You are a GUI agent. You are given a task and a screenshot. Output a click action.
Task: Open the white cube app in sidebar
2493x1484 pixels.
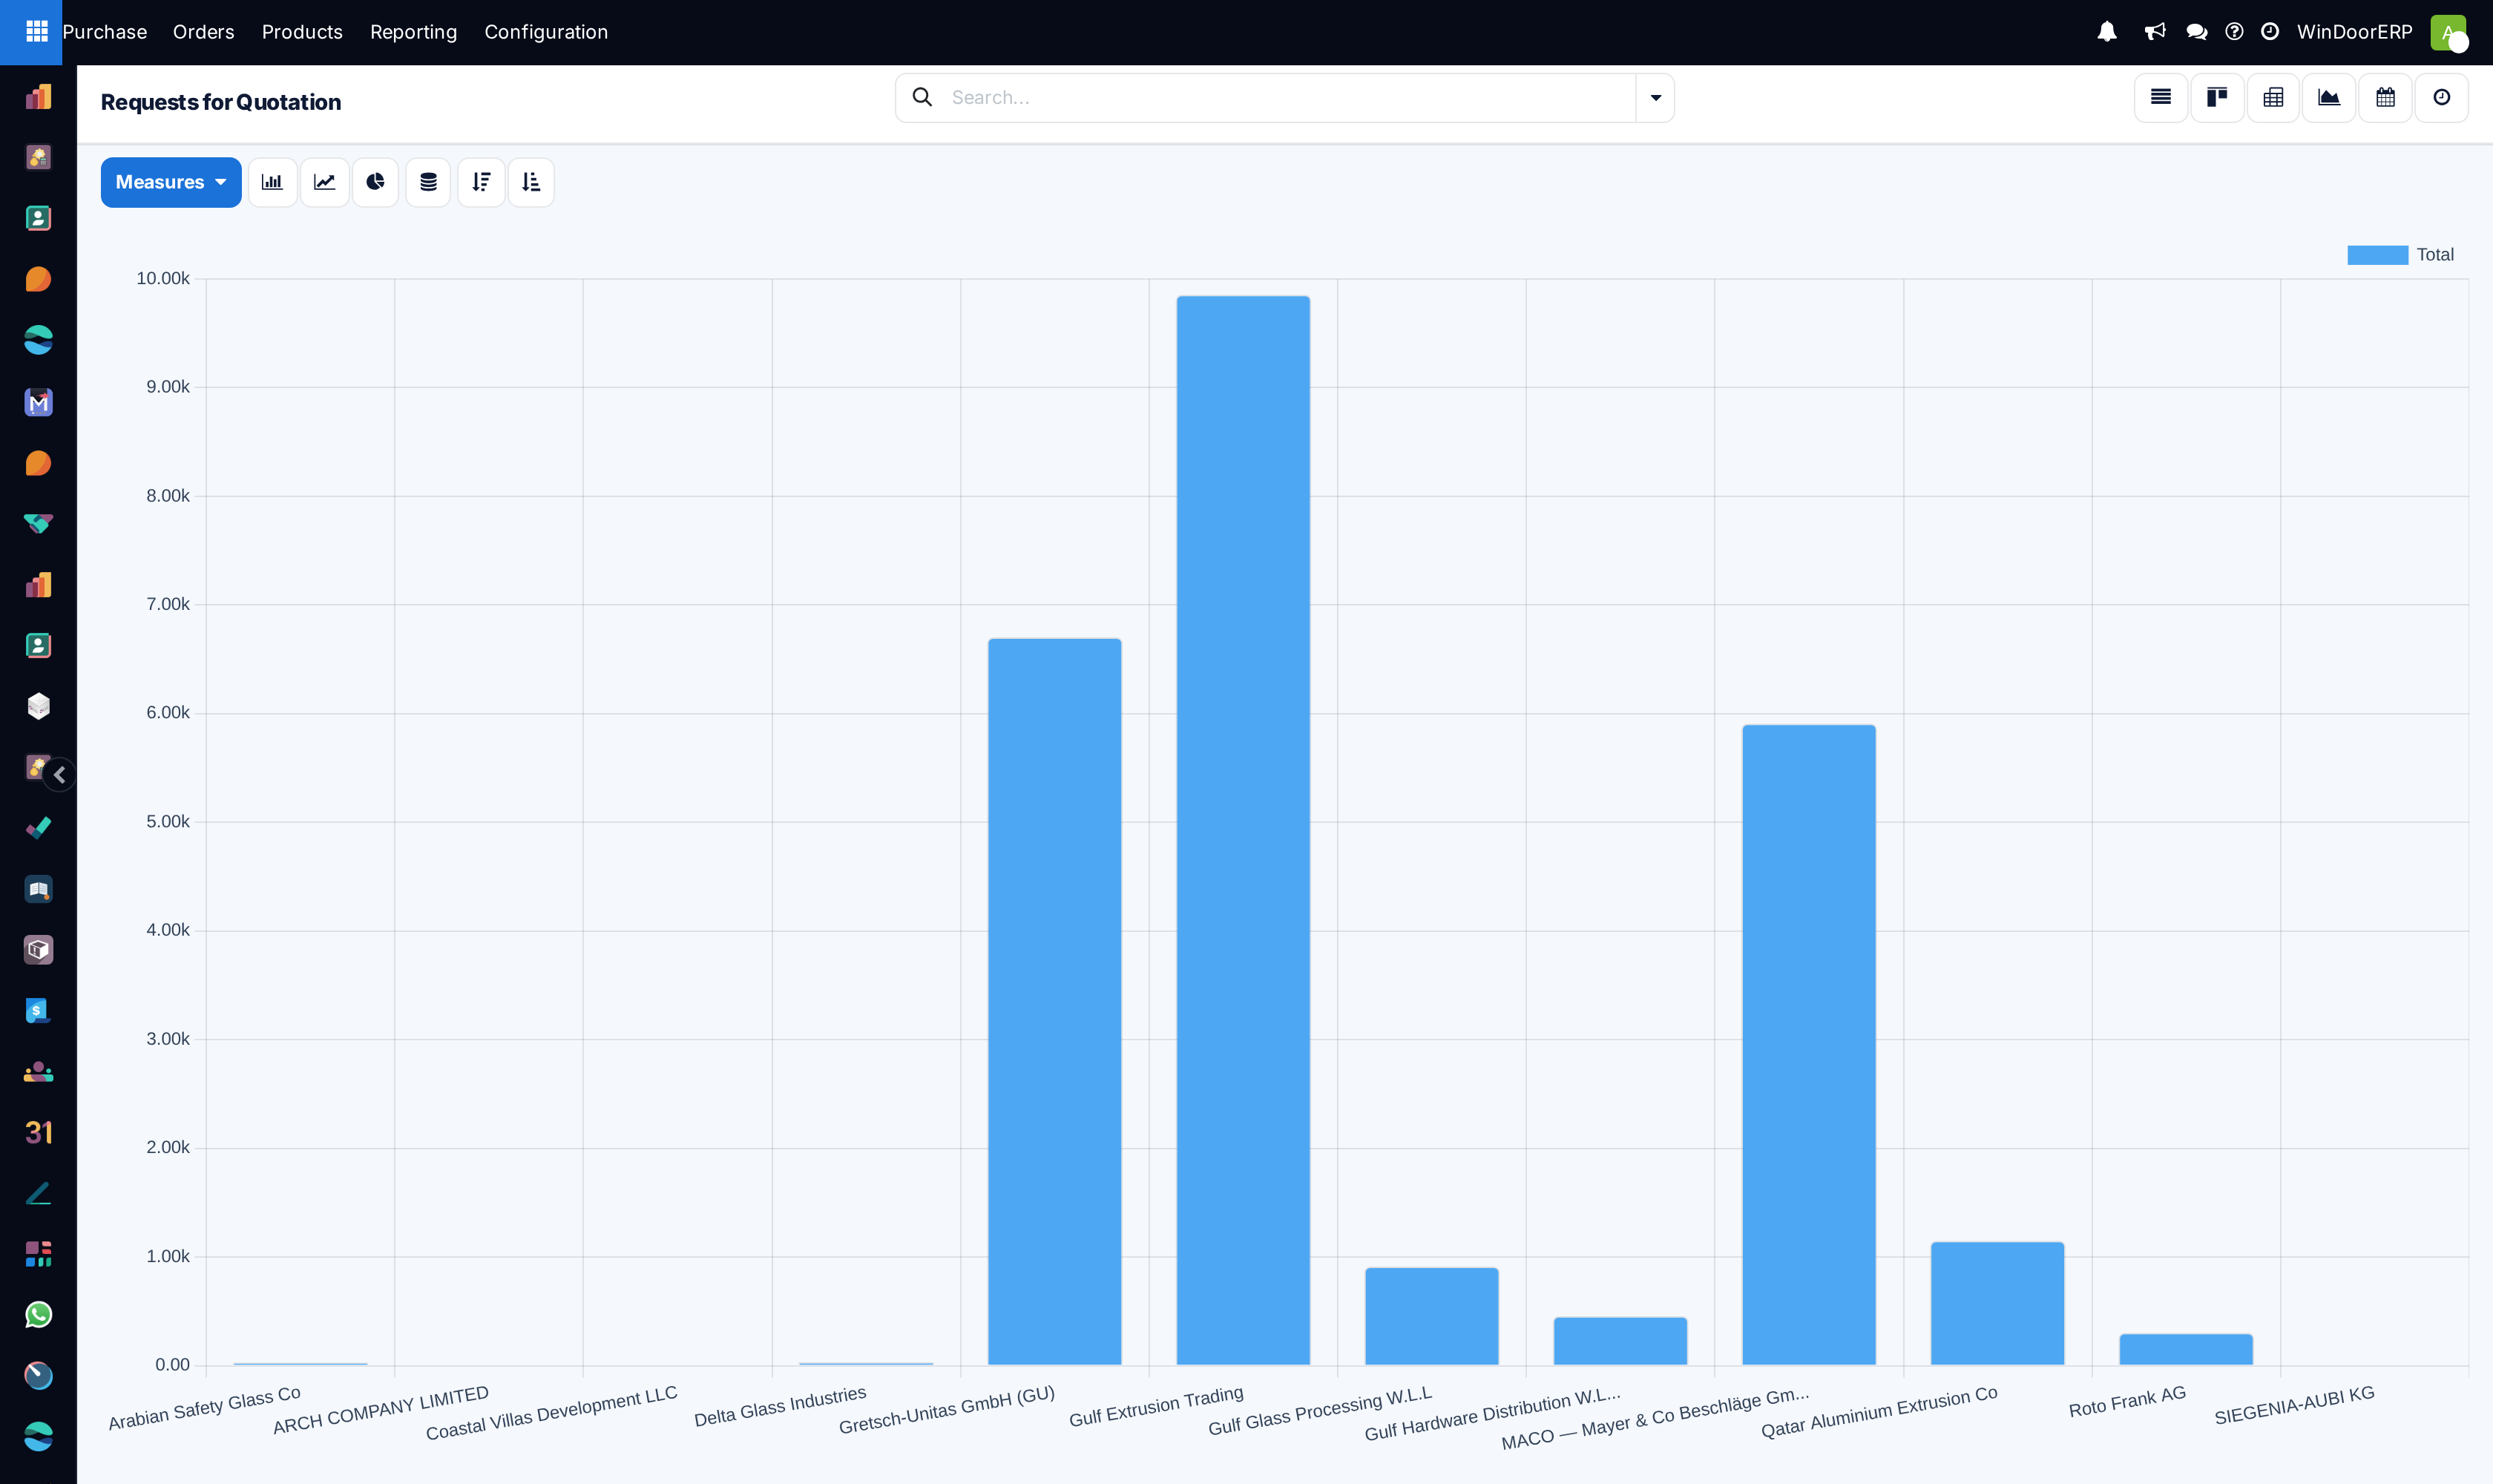point(38,706)
